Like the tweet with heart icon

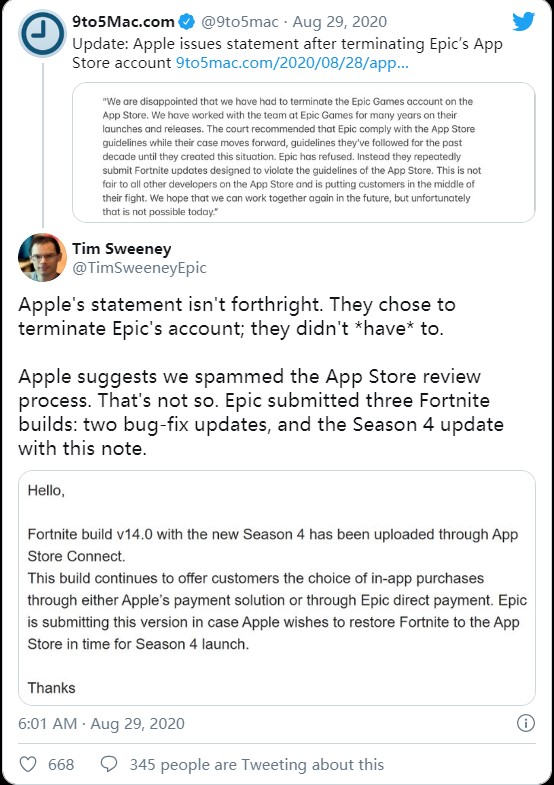pyautogui.click(x=28, y=764)
